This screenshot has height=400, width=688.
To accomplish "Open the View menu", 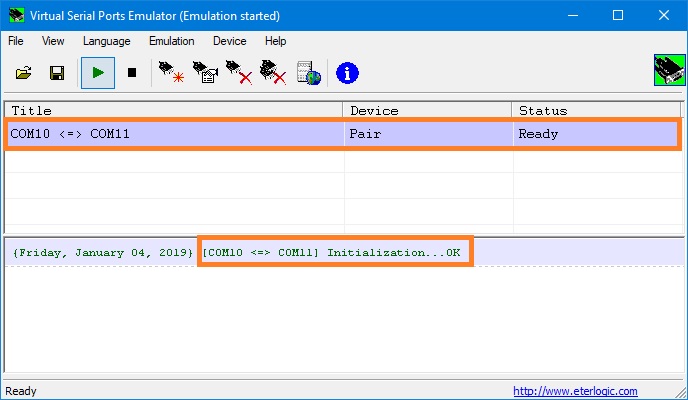I will point(53,41).
